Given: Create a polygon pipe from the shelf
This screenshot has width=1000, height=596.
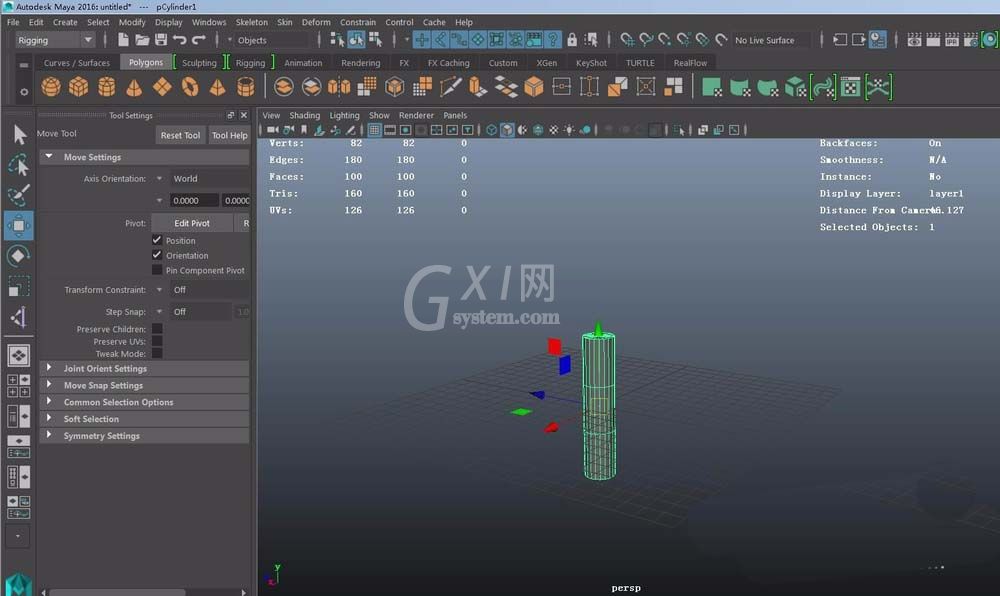Looking at the screenshot, I should pos(246,87).
